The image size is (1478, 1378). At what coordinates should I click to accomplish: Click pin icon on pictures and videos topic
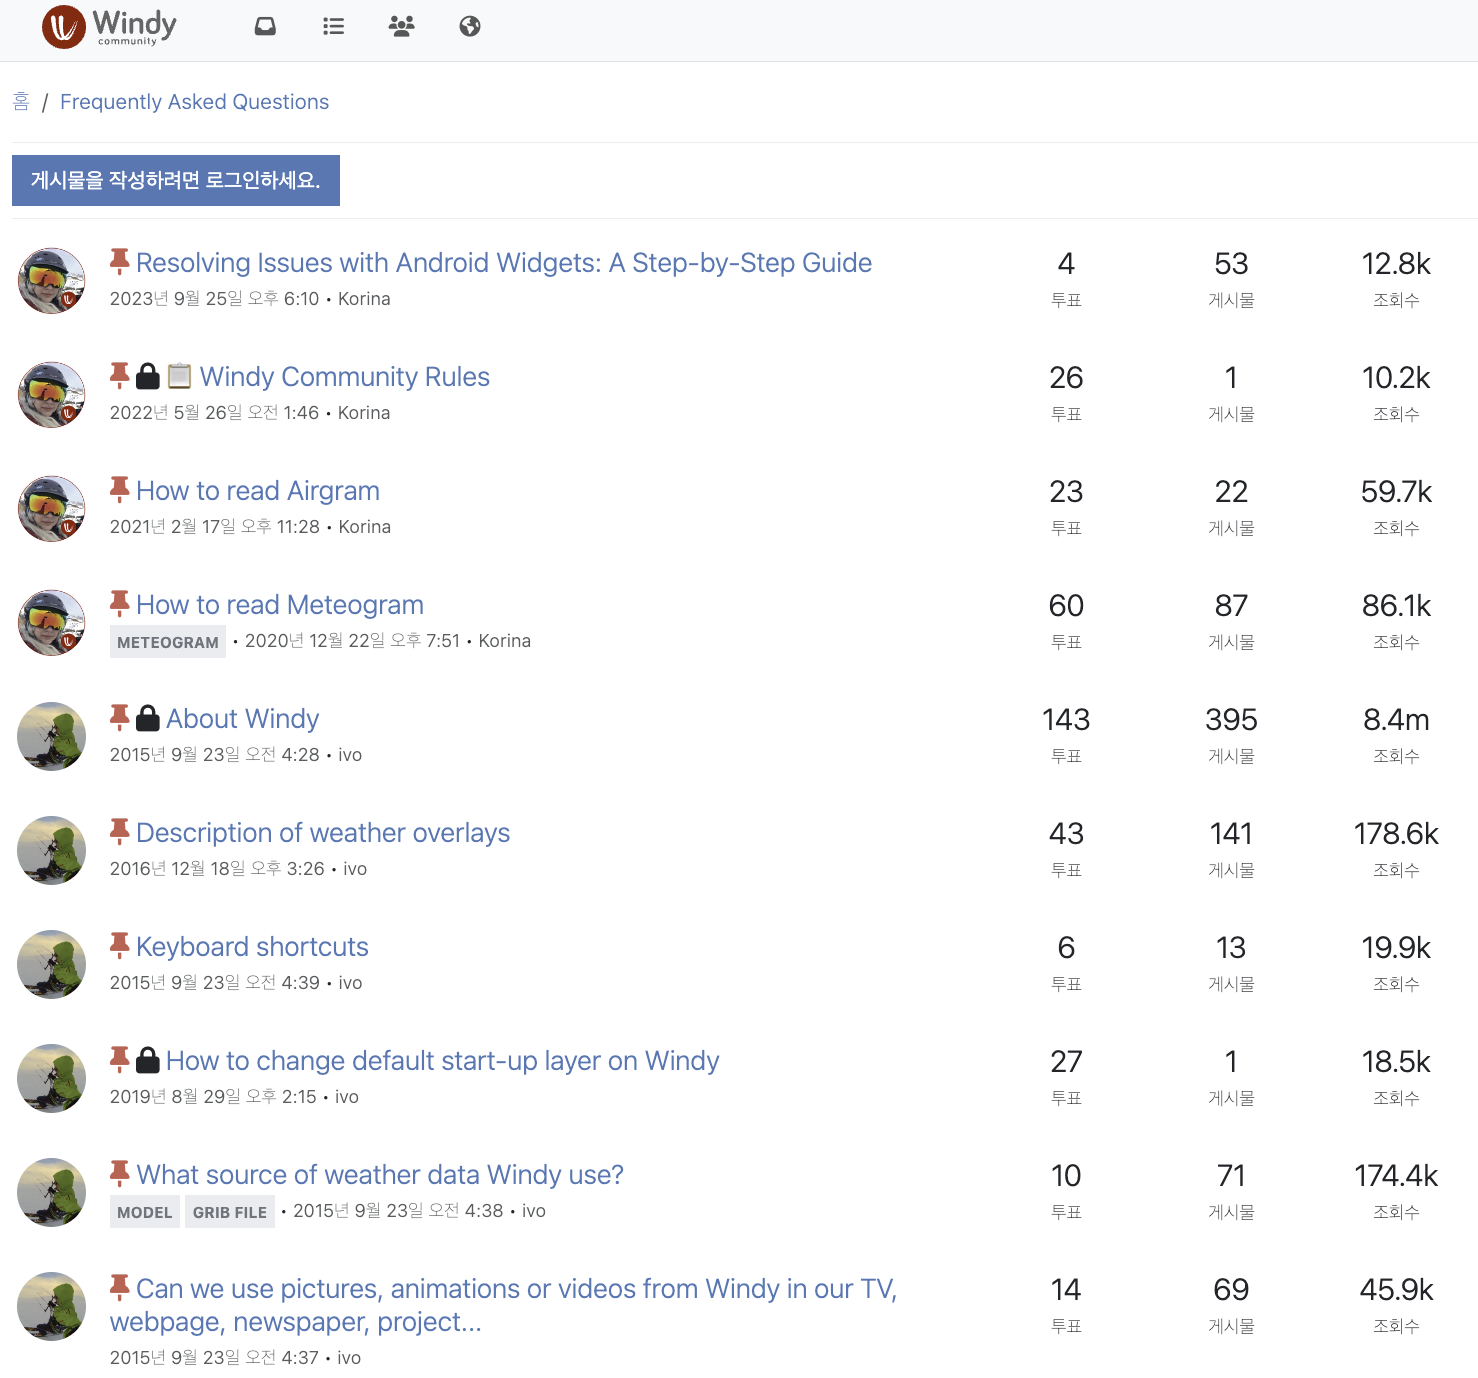point(120,1288)
